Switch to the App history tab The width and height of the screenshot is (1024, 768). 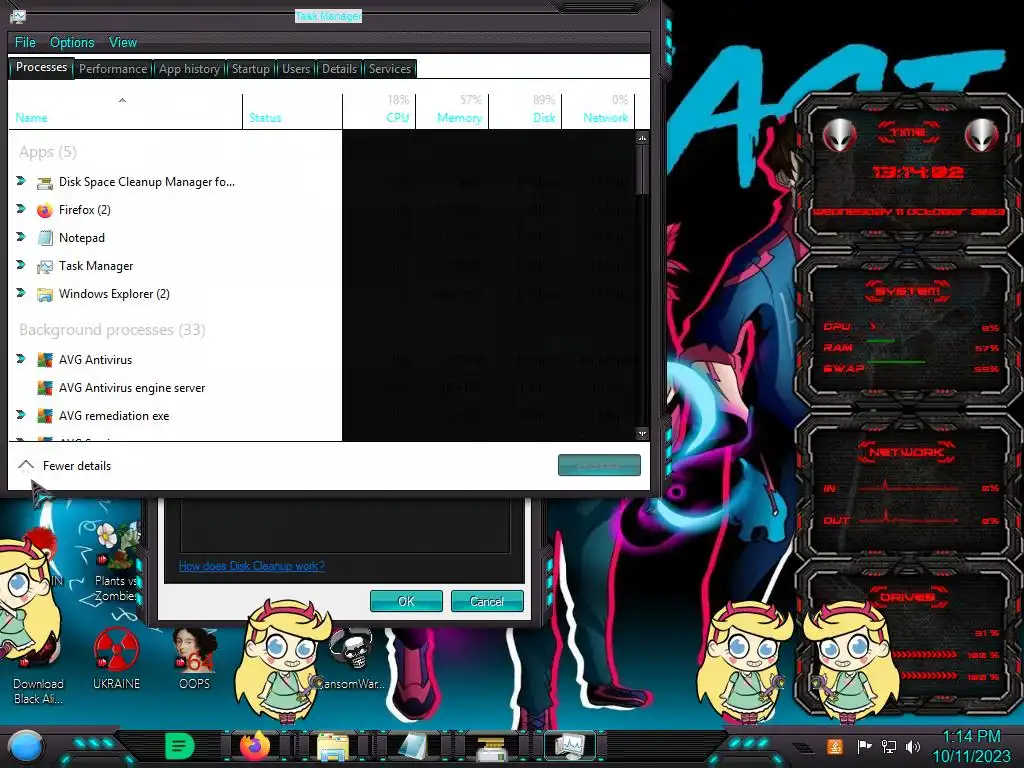pos(189,69)
